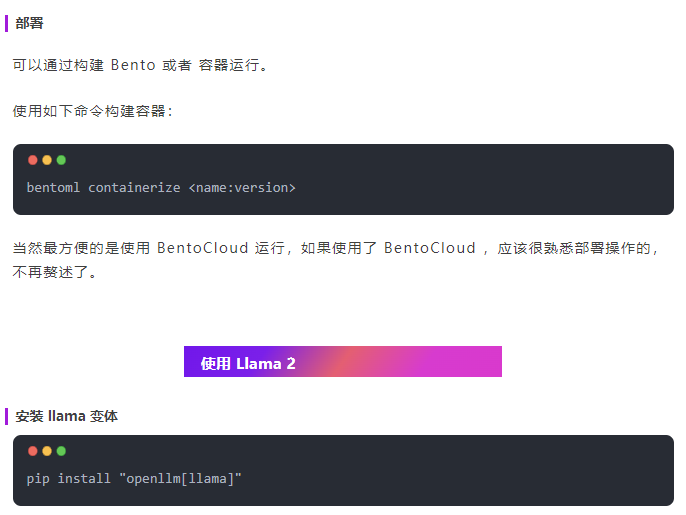This screenshot has height=515, width=686.
Task: Click the word Bento in first paragraph
Action: pos(133,65)
